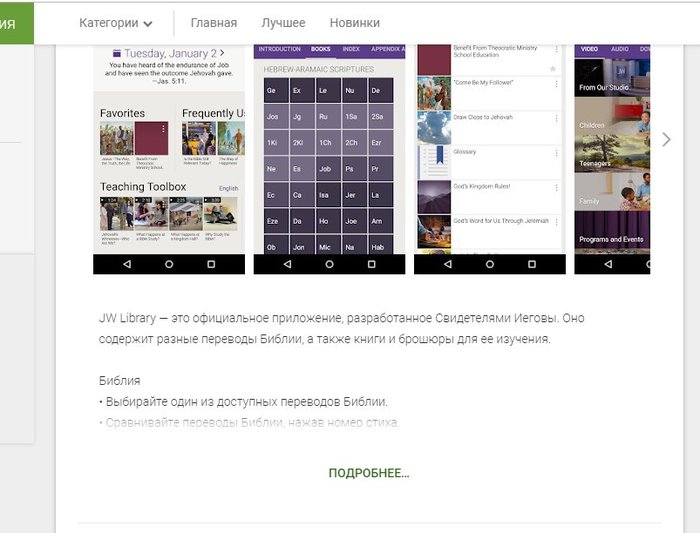
Task: Click three-dot menu beside "Come Be My Follower"
Action: pos(556,84)
